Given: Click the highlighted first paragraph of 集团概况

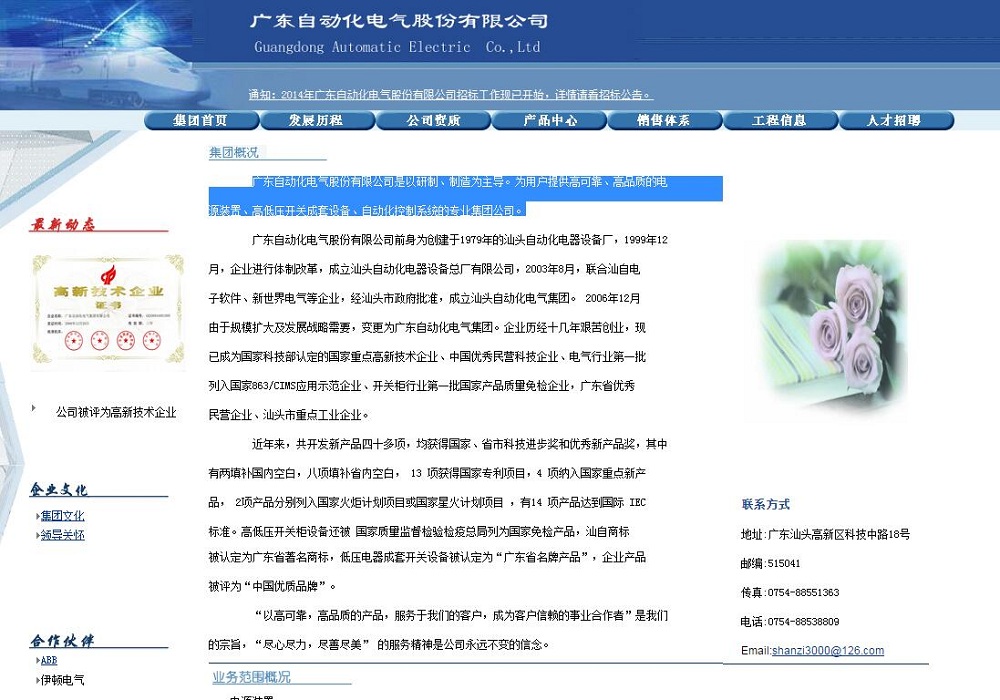Looking at the screenshot, I should click(466, 196).
